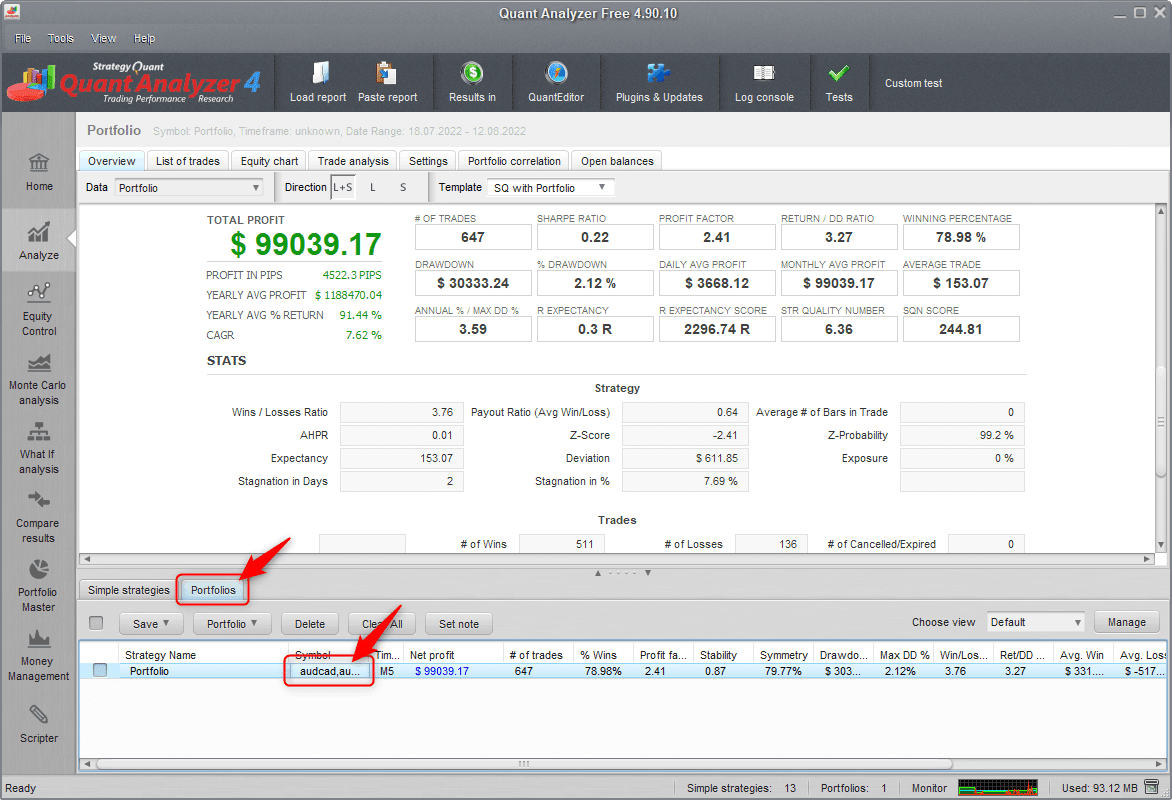The height and width of the screenshot is (800, 1172).
Task: Open the Choose view Default dropdown
Action: 1035,622
